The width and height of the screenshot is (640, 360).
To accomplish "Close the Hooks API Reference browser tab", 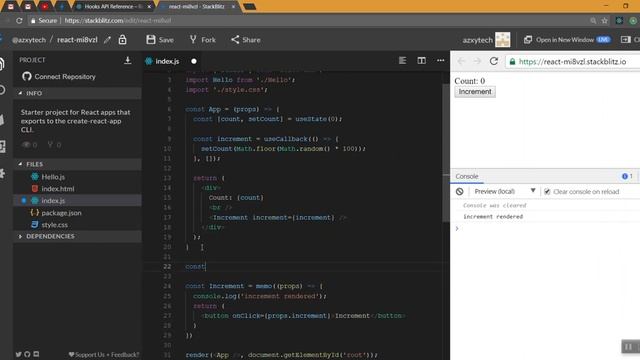I will click(x=149, y=7).
